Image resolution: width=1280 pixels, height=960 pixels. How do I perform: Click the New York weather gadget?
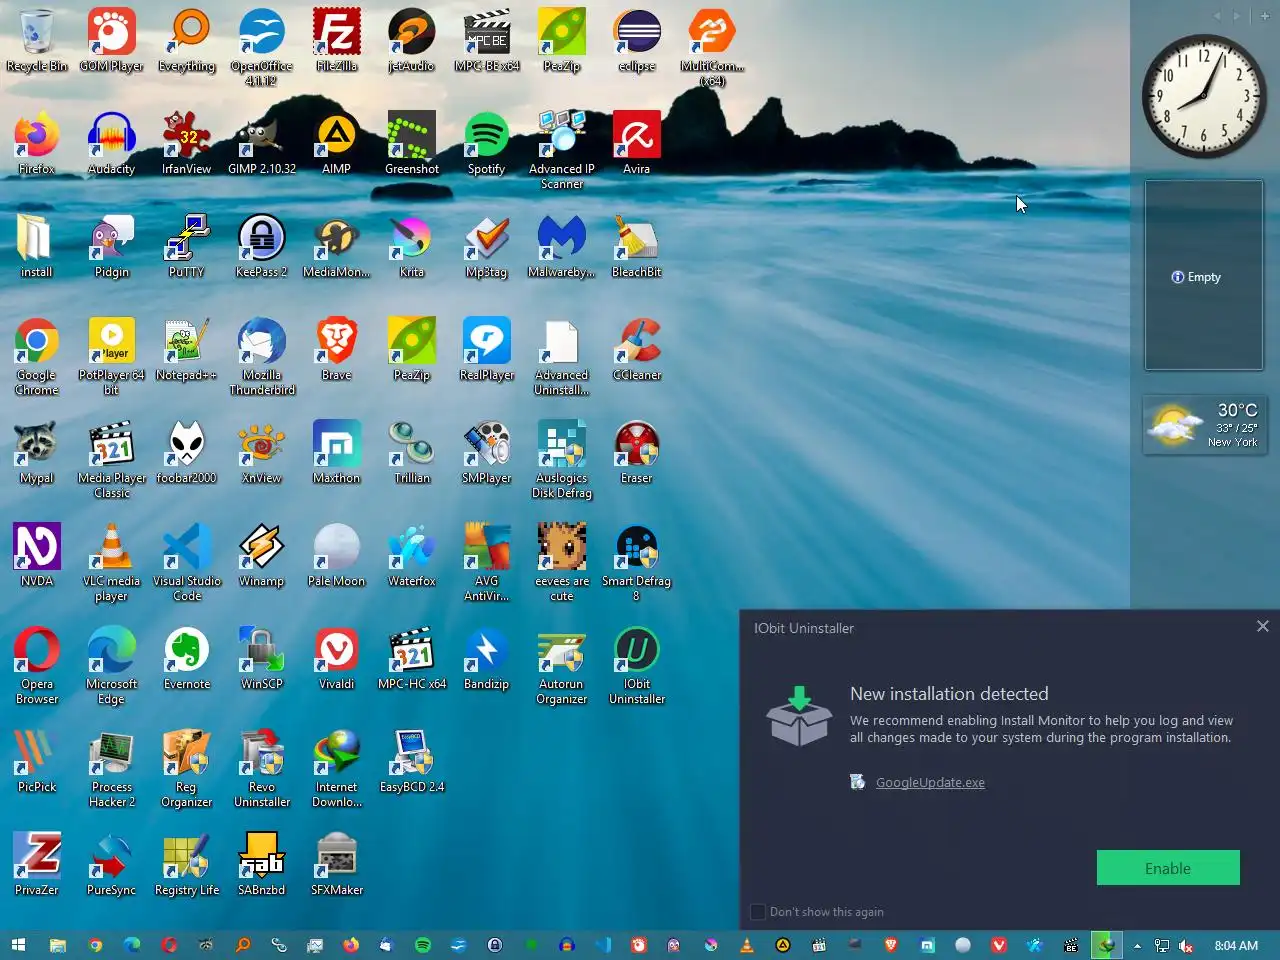point(1204,425)
